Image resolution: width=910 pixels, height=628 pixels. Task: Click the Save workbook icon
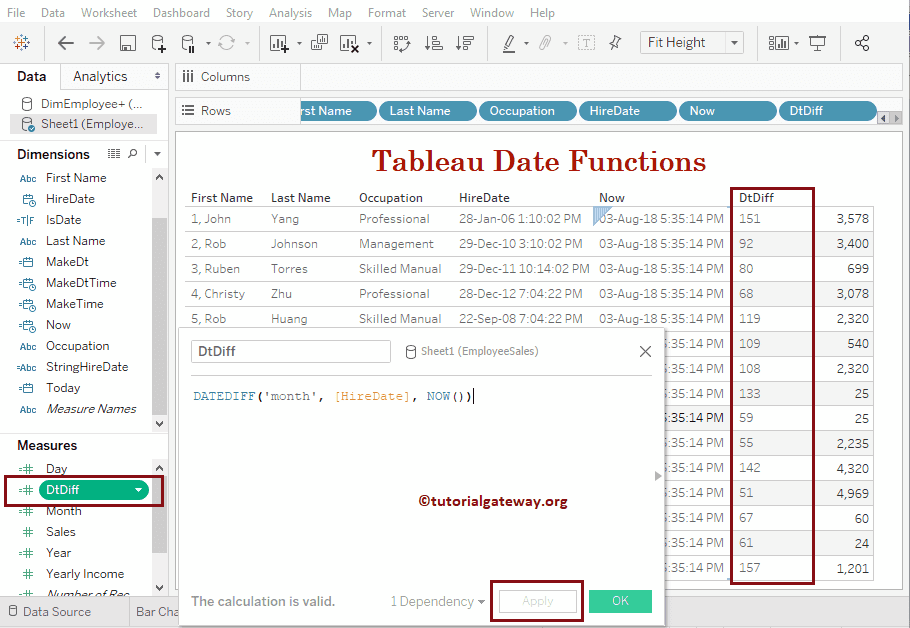coord(128,43)
